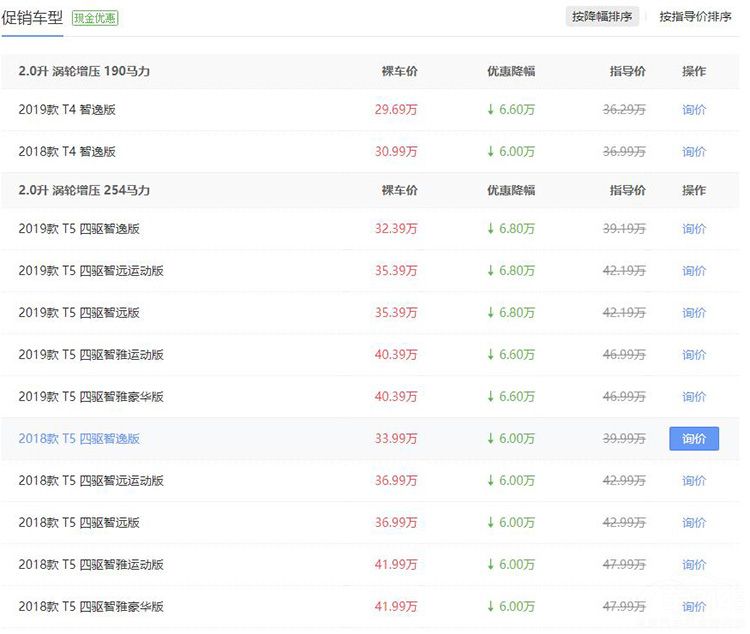Sort by 按降幅排序

602,17
